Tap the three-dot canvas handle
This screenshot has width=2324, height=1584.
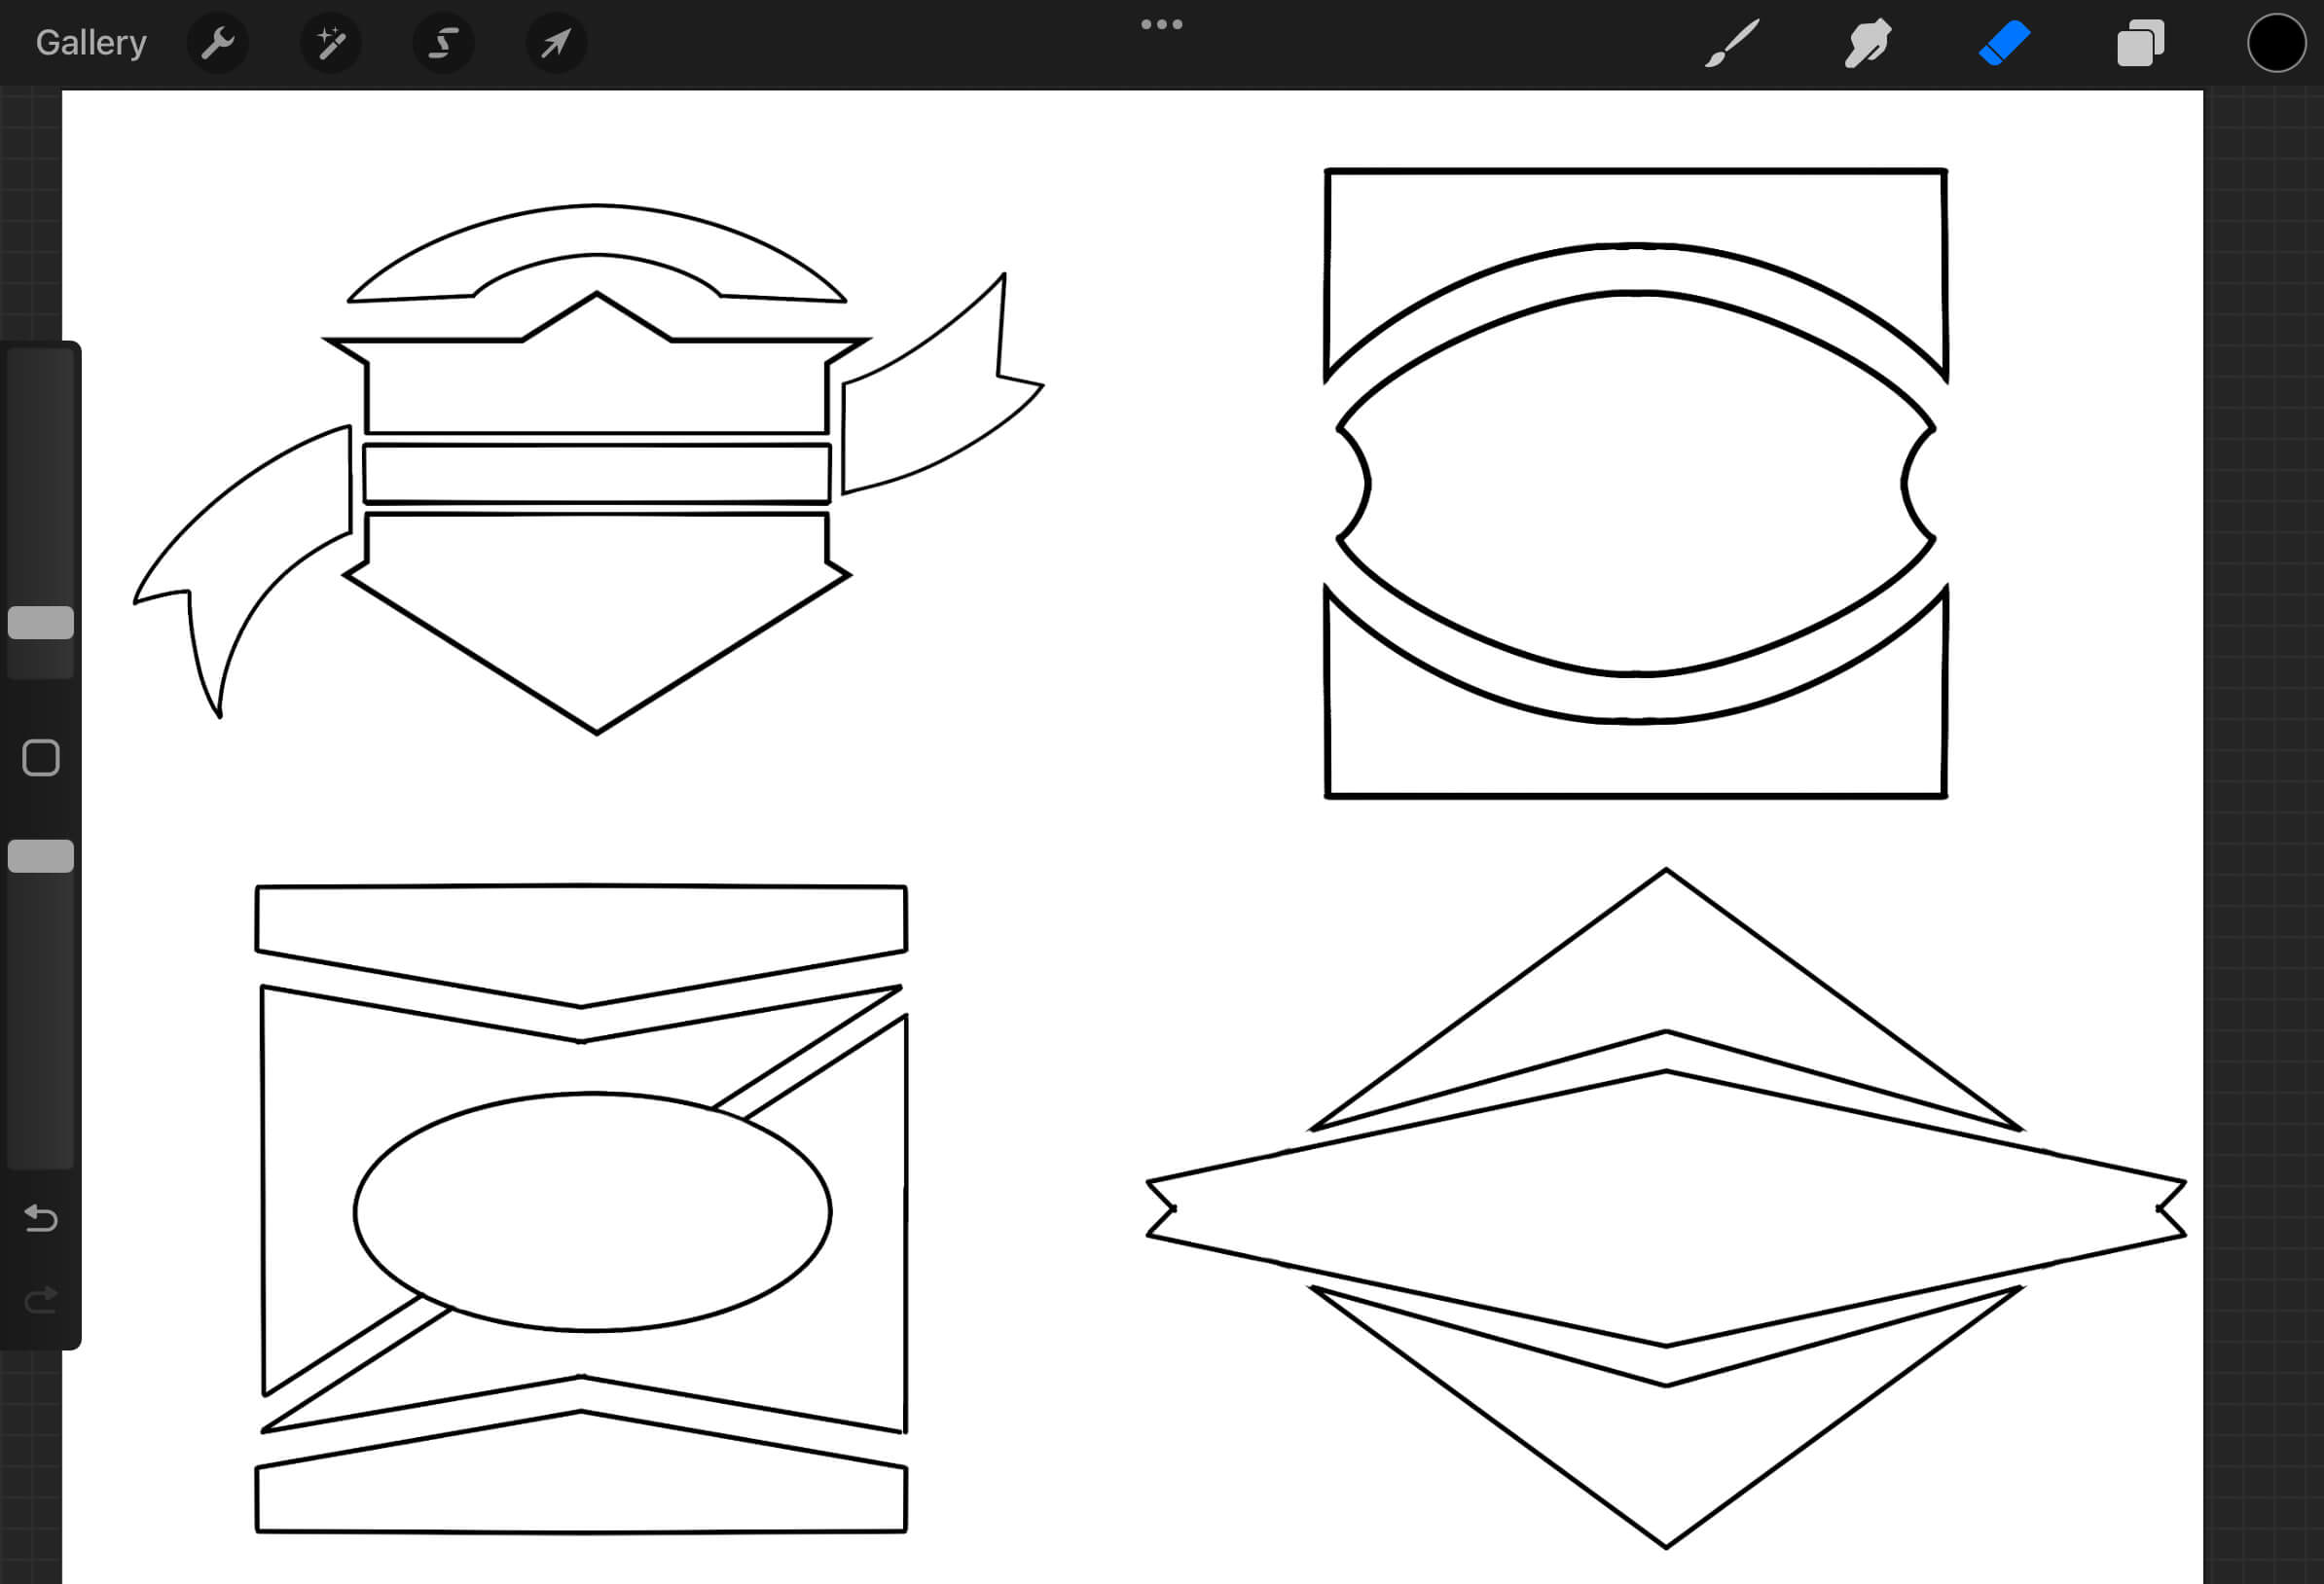click(x=1161, y=23)
